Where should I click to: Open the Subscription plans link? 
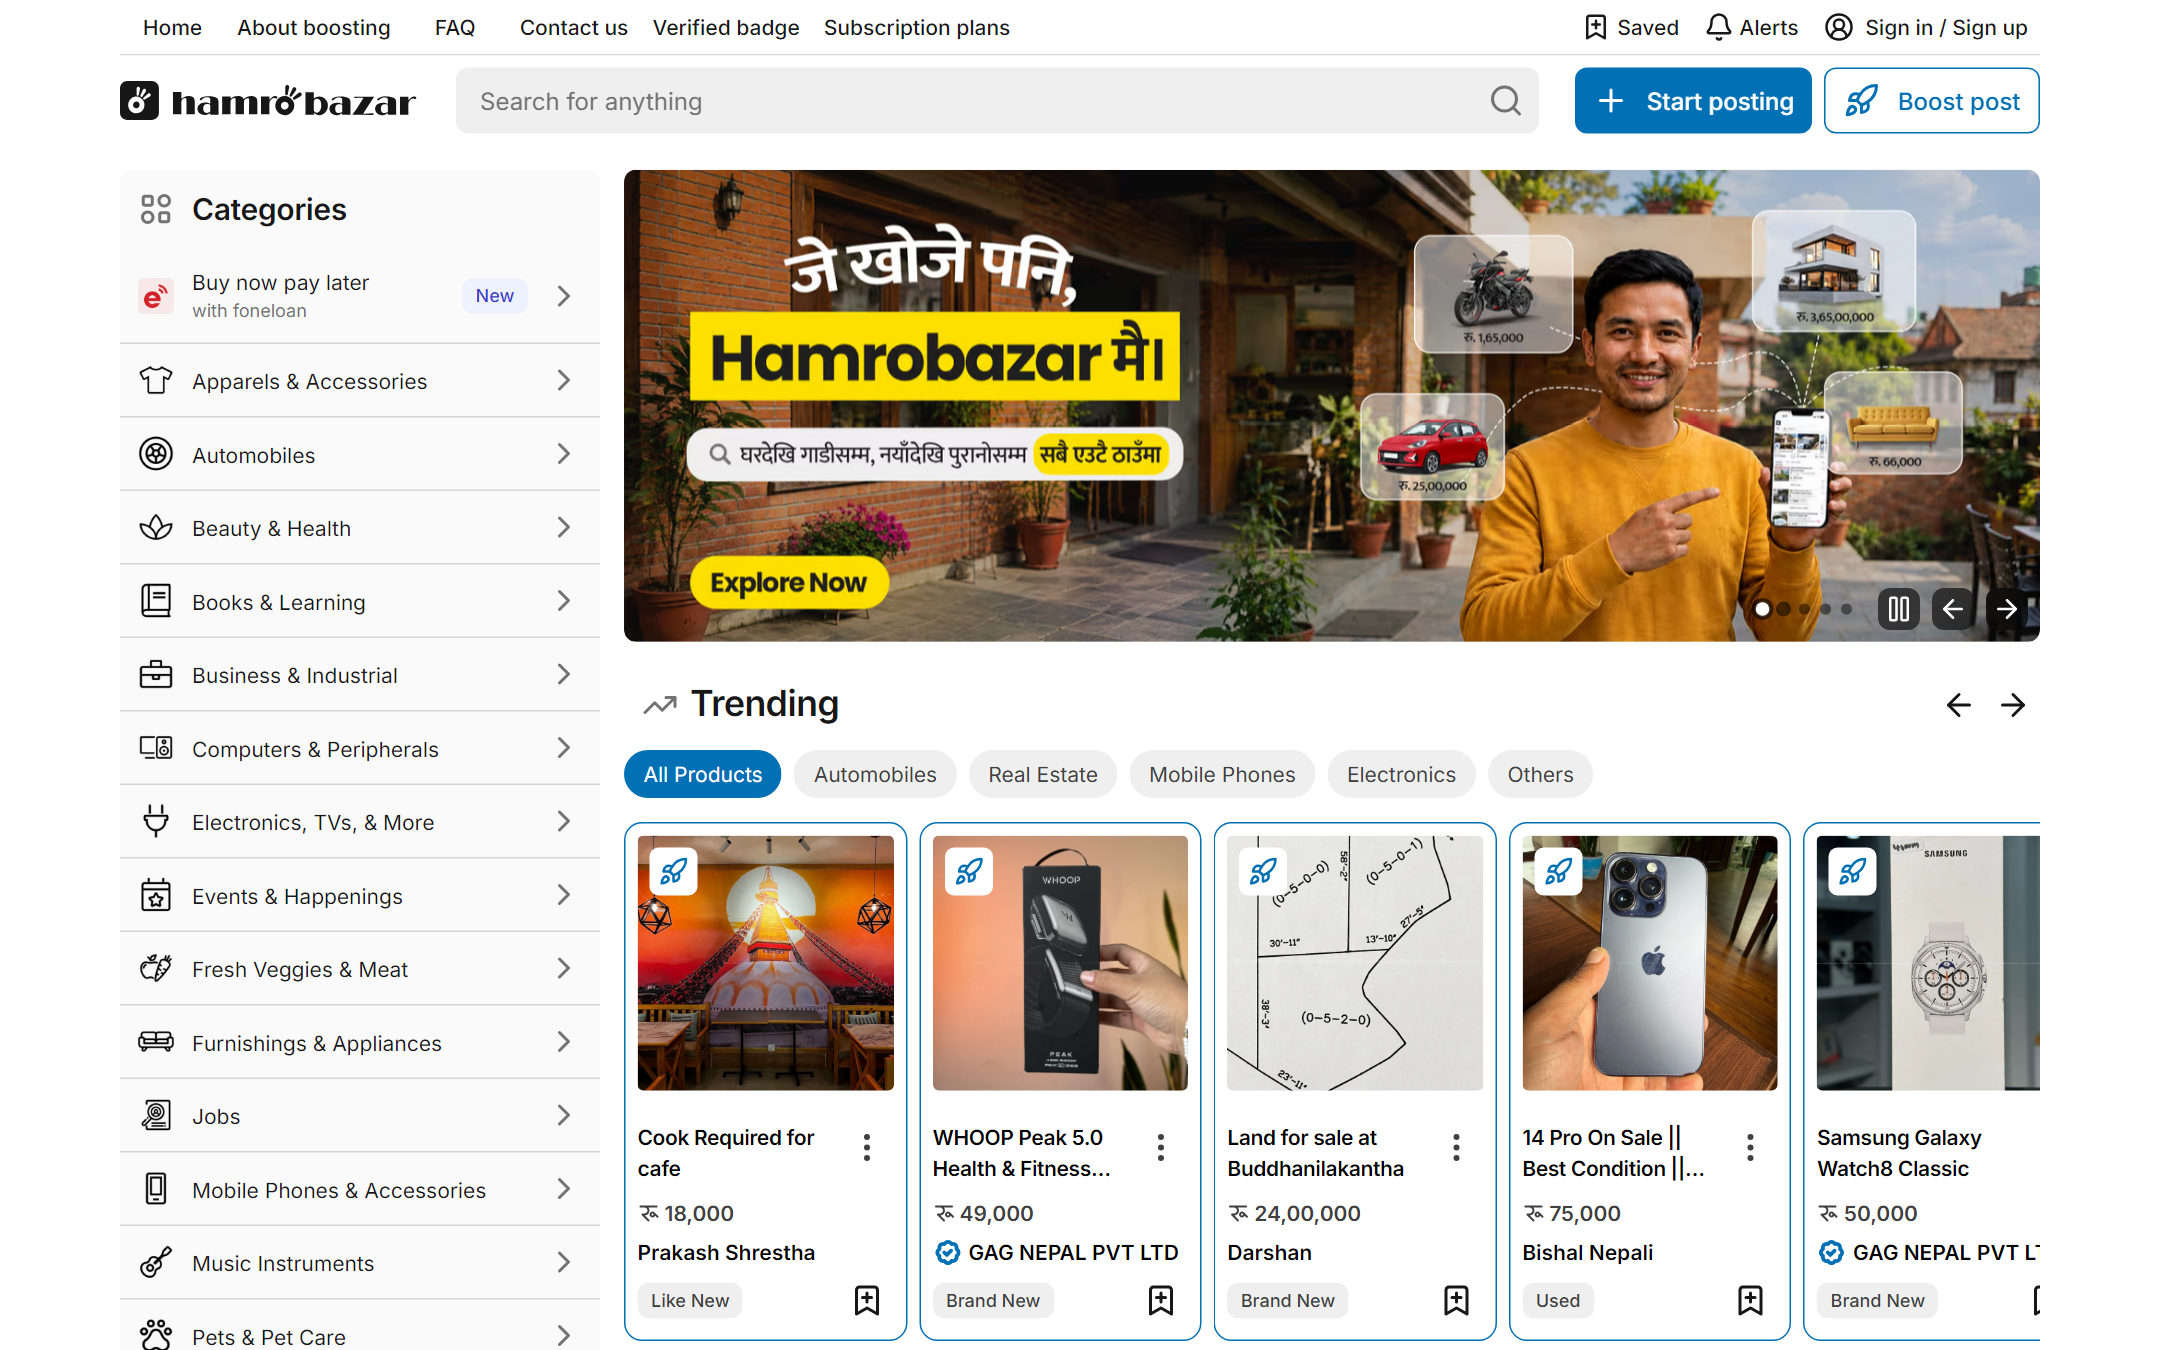tap(917, 28)
